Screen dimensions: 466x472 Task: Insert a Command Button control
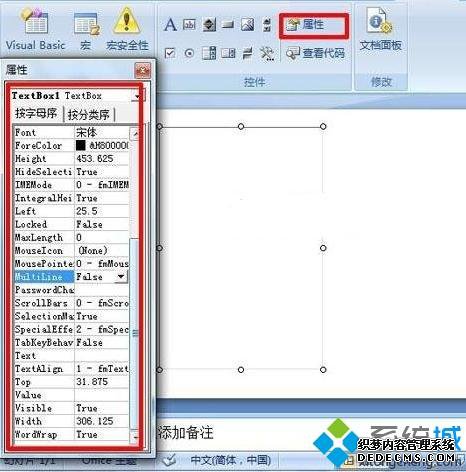click(228, 25)
